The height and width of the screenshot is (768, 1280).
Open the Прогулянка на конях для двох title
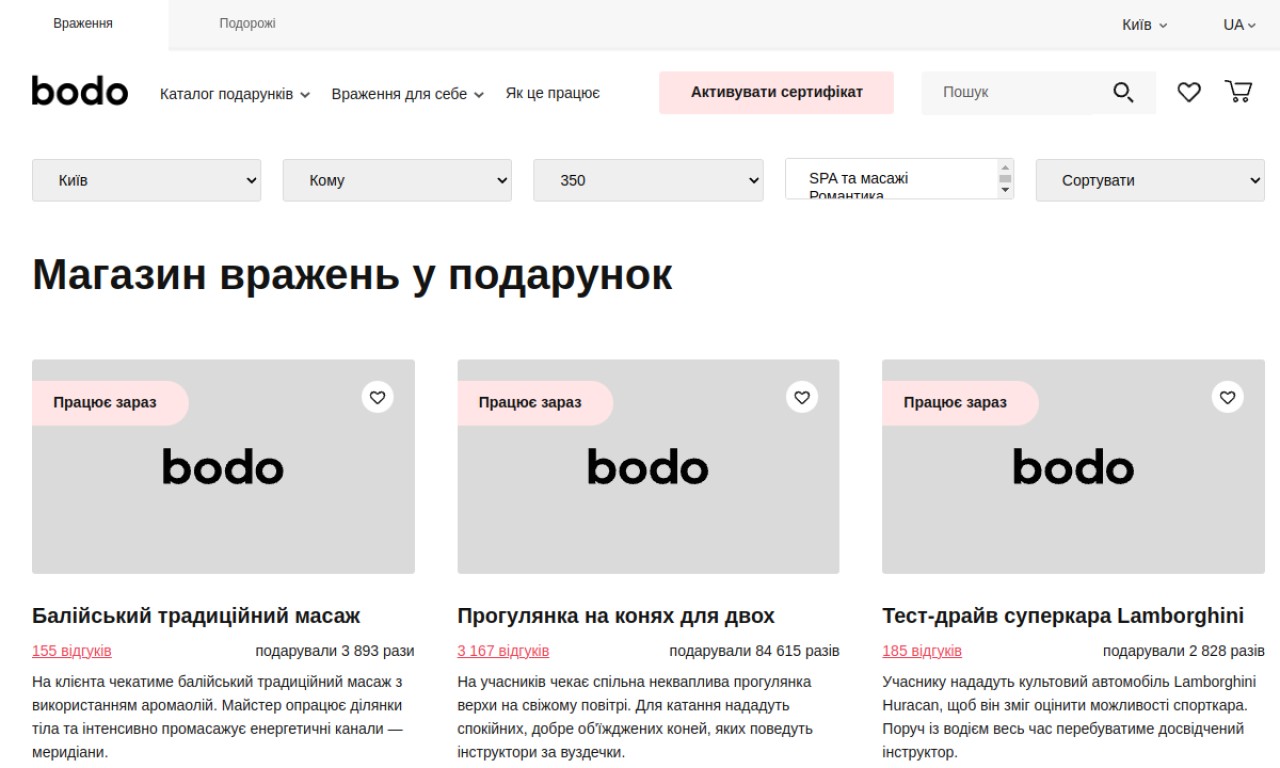(x=616, y=615)
